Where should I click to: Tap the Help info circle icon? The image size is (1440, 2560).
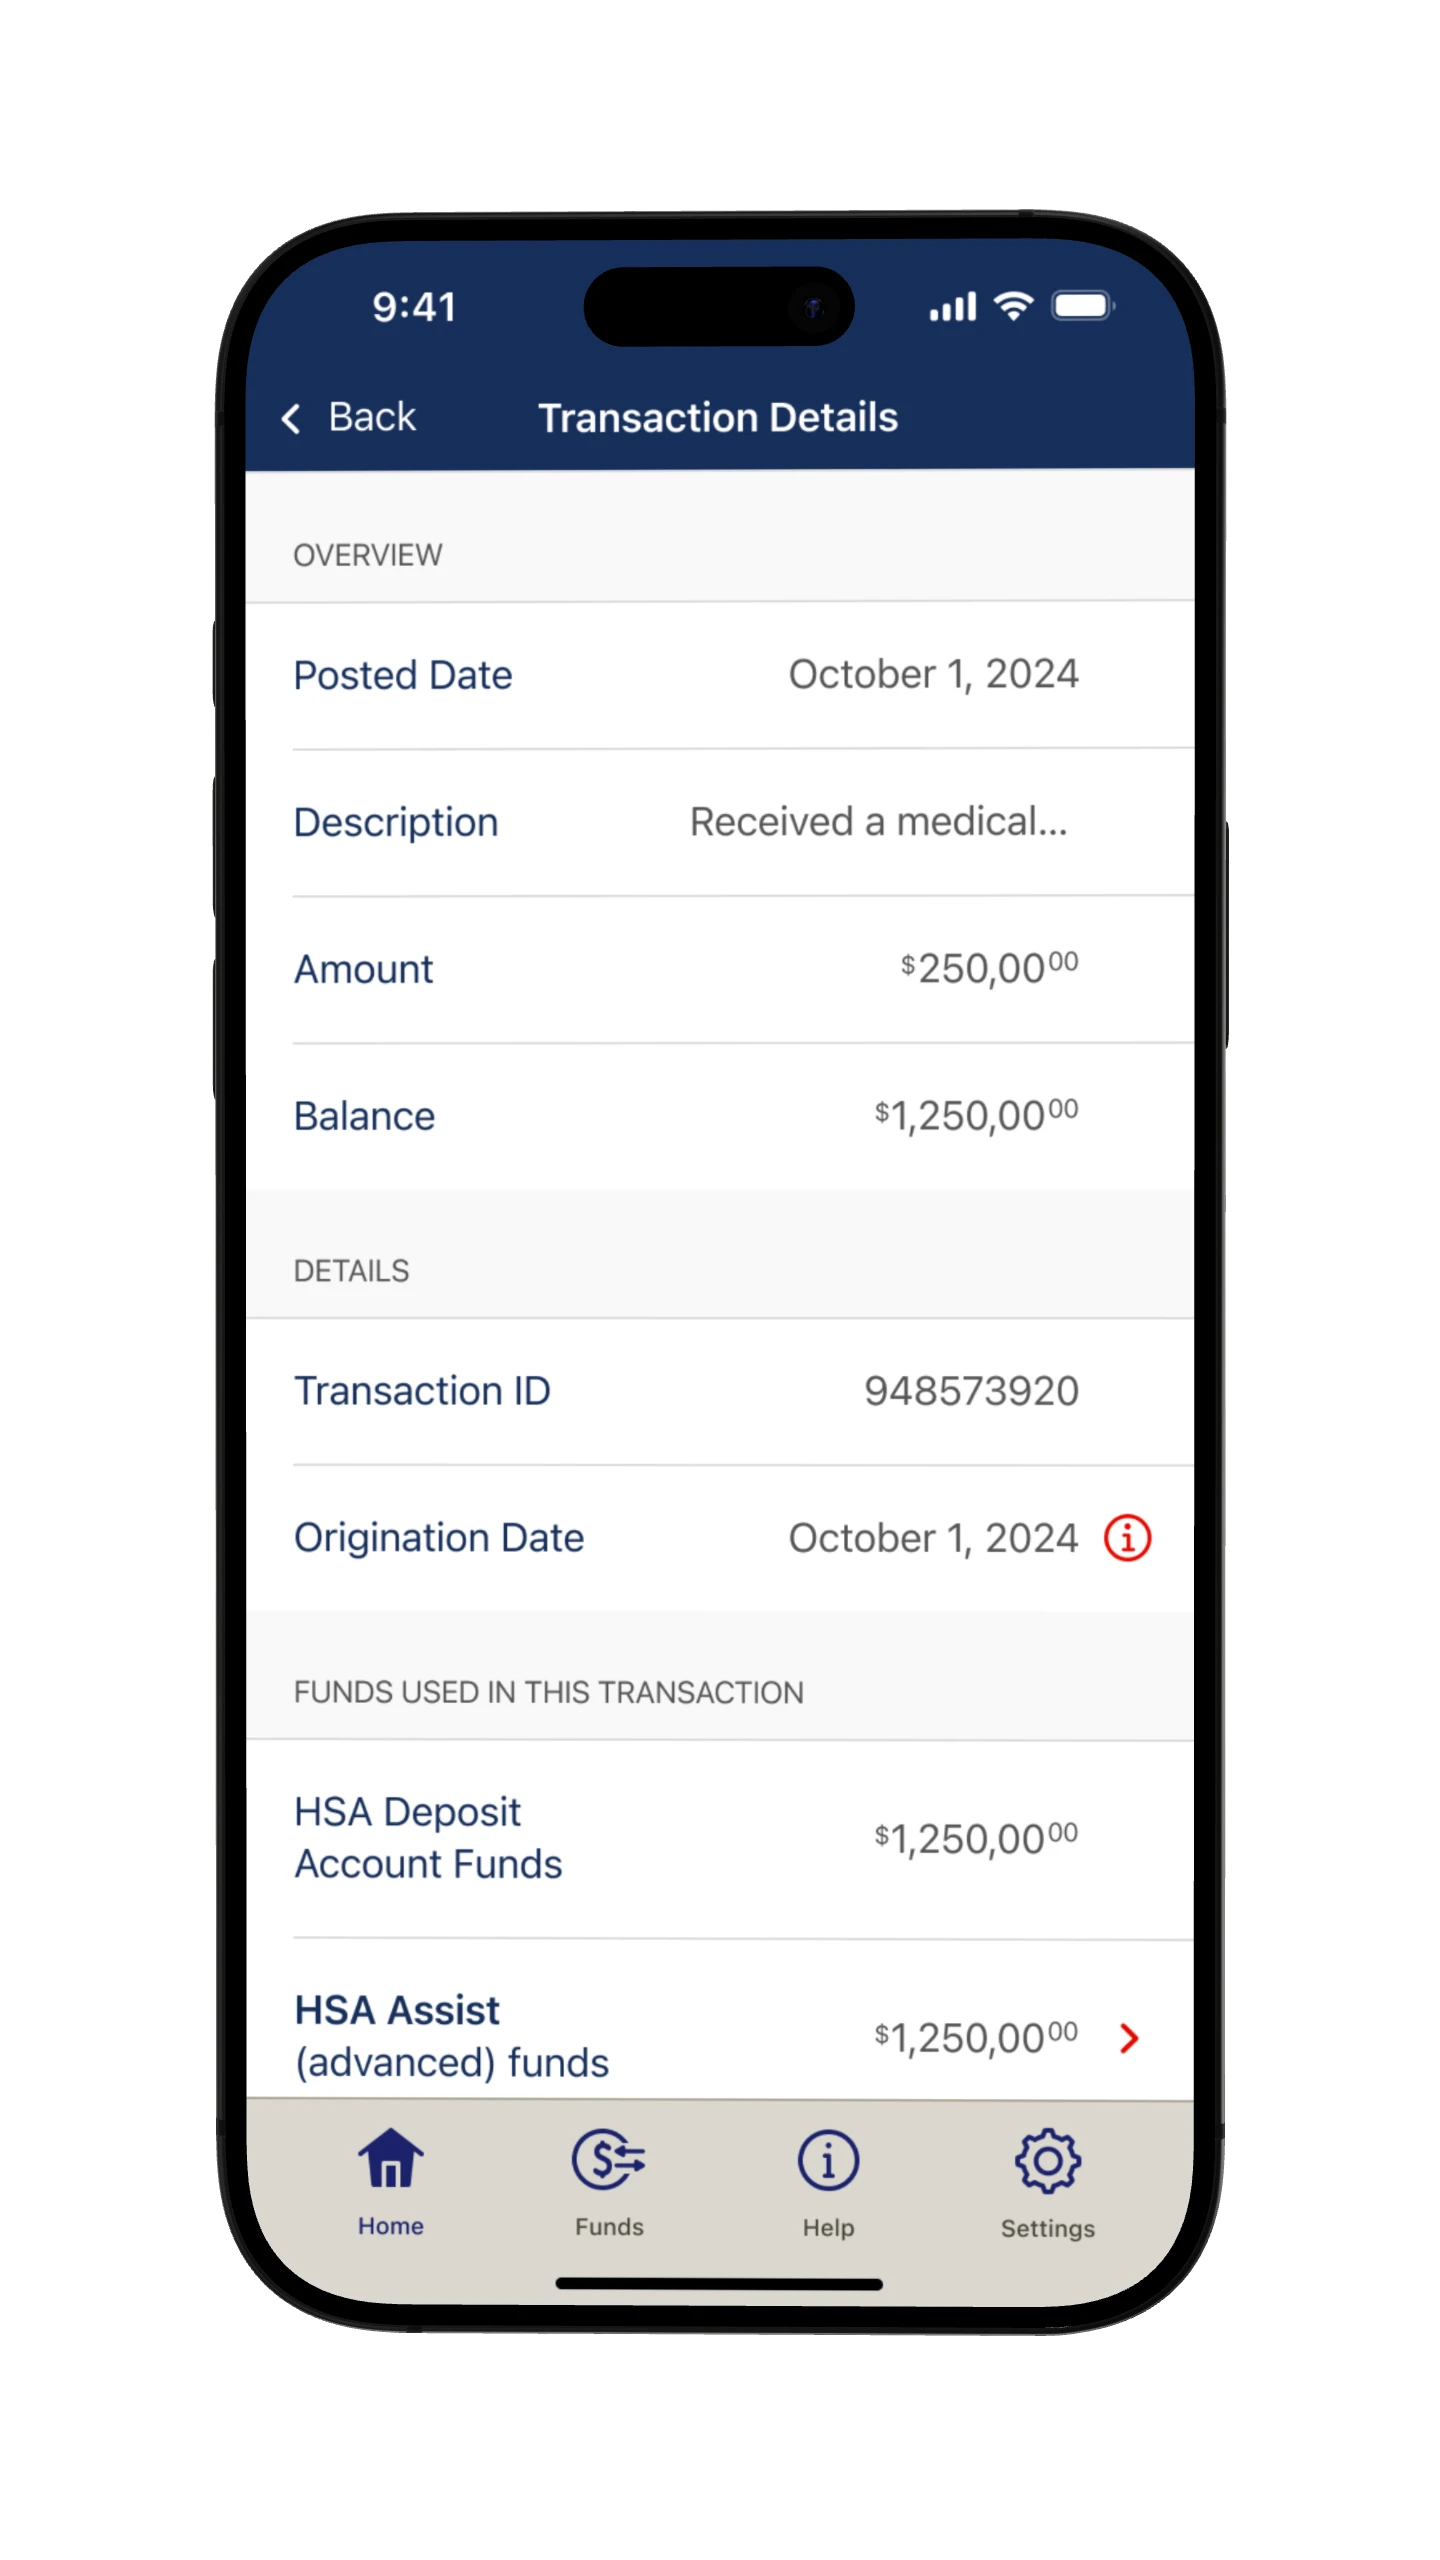827,2160
